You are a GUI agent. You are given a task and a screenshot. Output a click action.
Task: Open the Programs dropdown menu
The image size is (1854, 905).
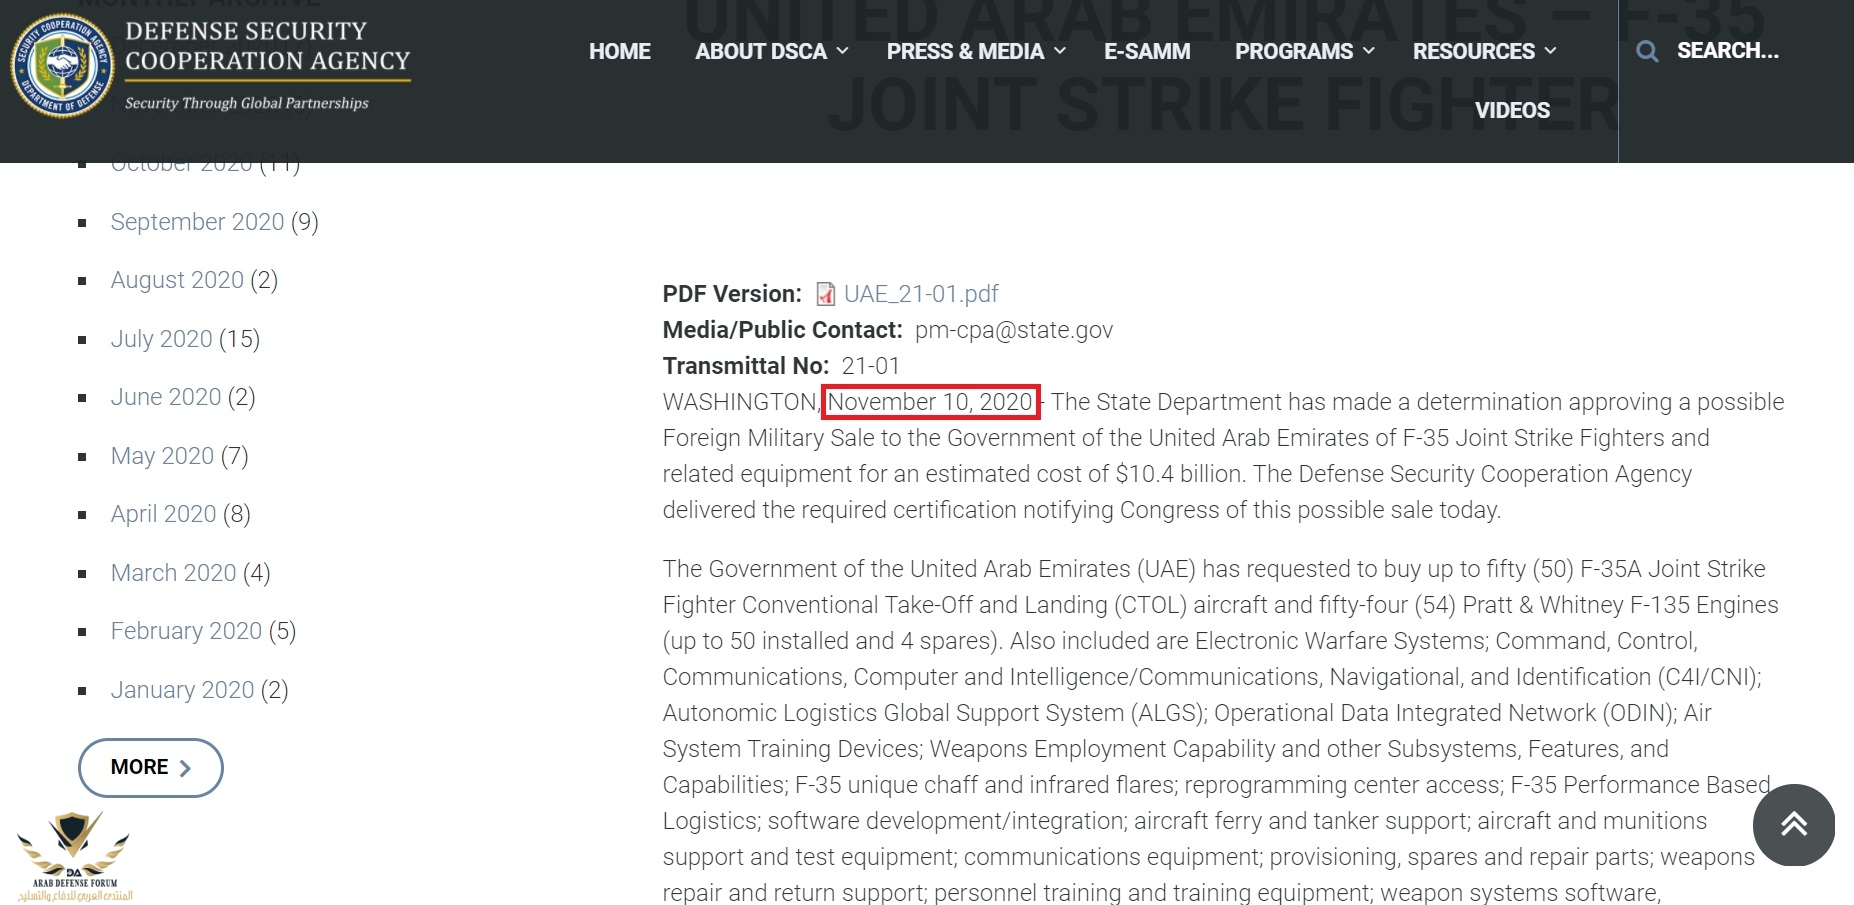pos(1304,51)
